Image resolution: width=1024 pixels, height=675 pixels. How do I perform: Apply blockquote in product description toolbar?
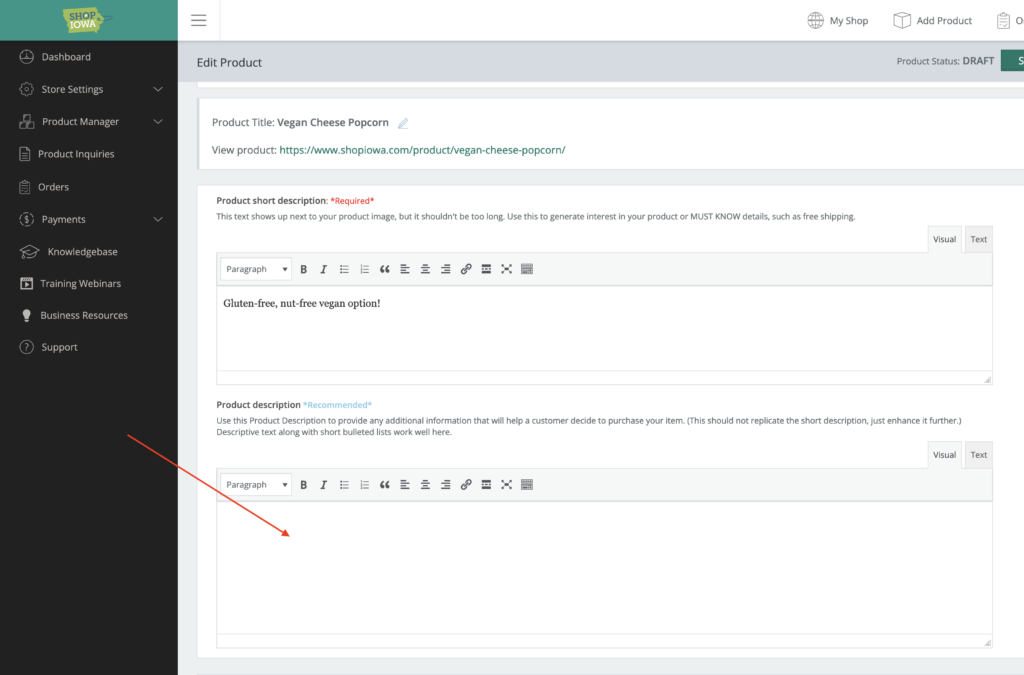point(385,485)
